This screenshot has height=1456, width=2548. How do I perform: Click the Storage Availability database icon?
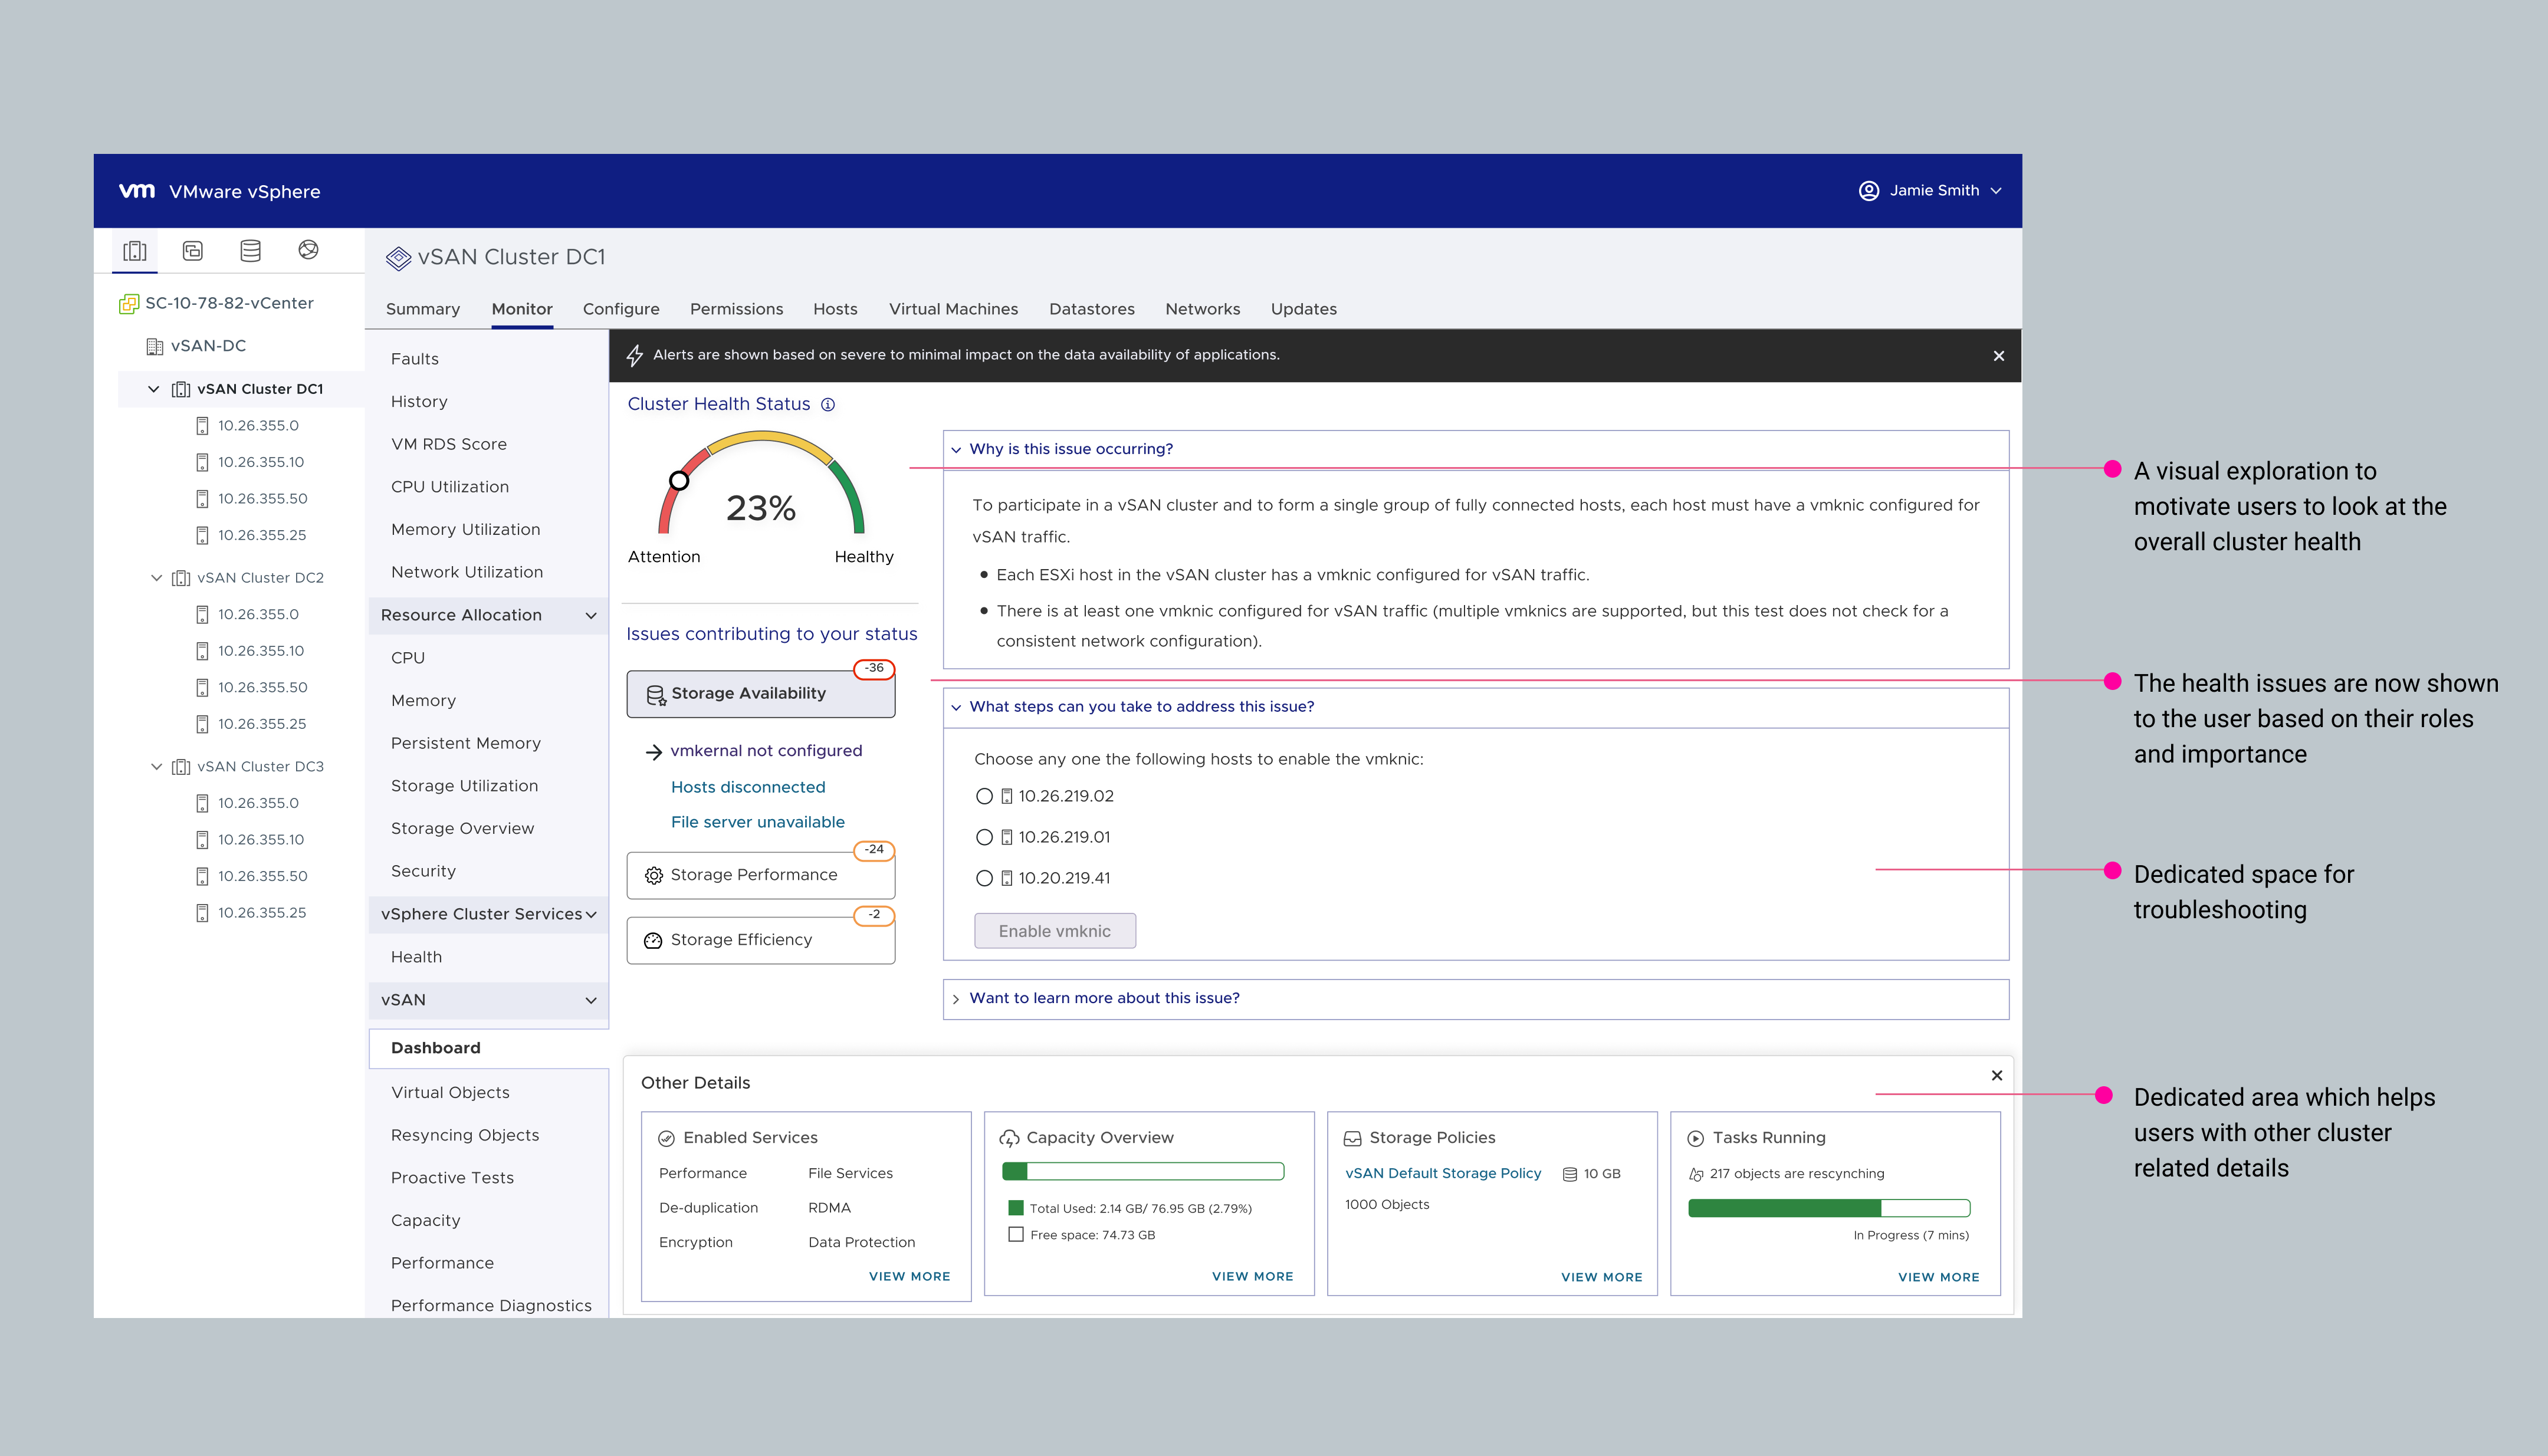tap(656, 695)
